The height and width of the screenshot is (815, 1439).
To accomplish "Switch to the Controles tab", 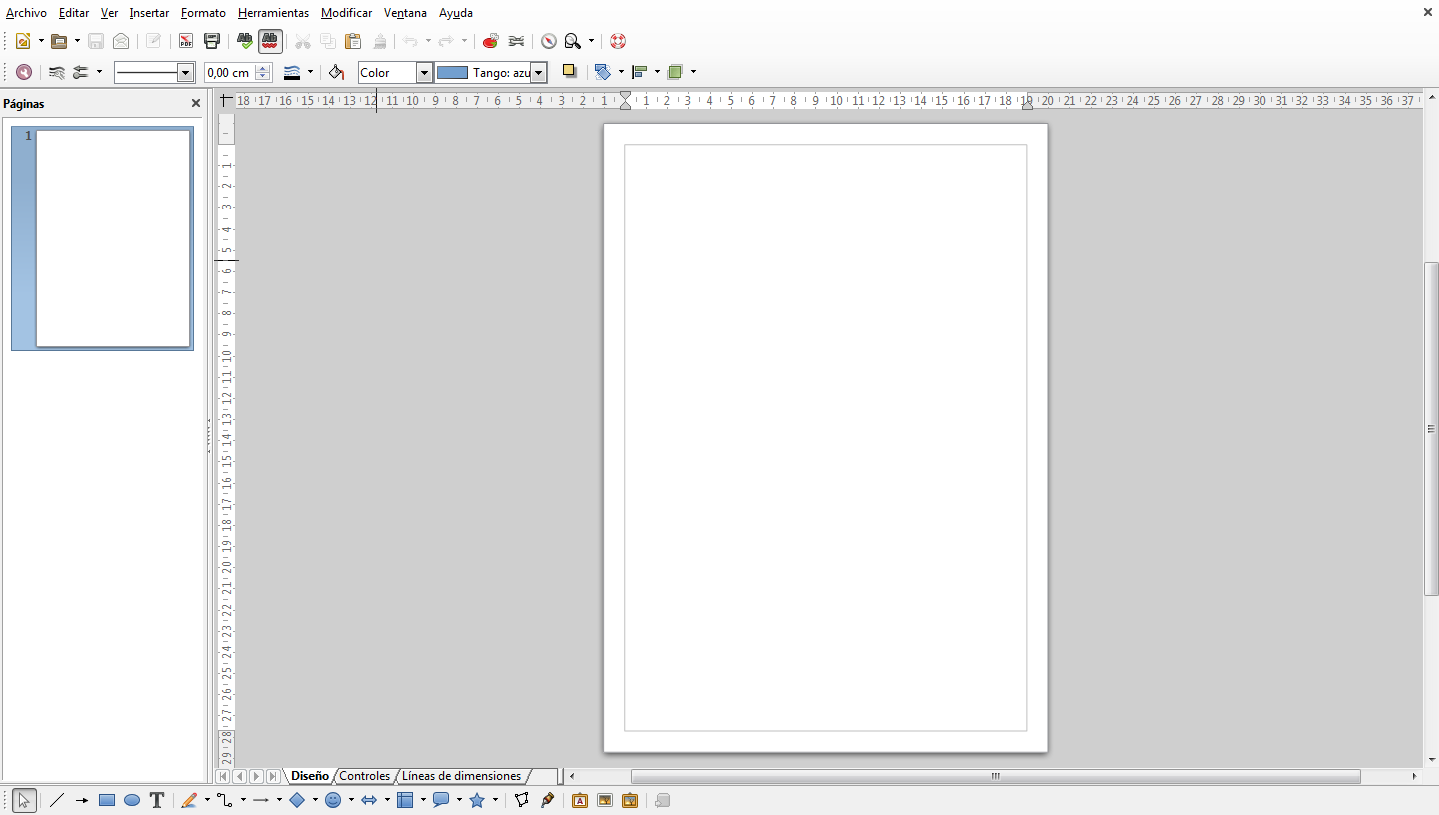I will [x=364, y=776].
